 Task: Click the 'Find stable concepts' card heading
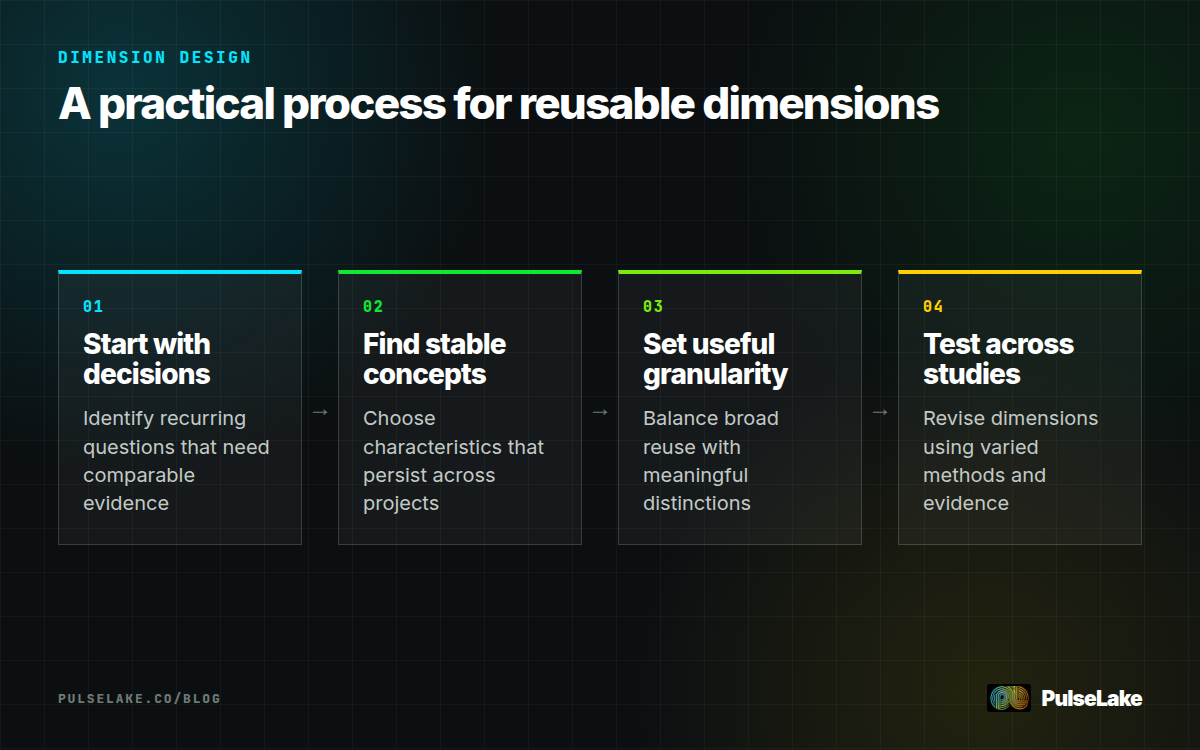[435, 359]
